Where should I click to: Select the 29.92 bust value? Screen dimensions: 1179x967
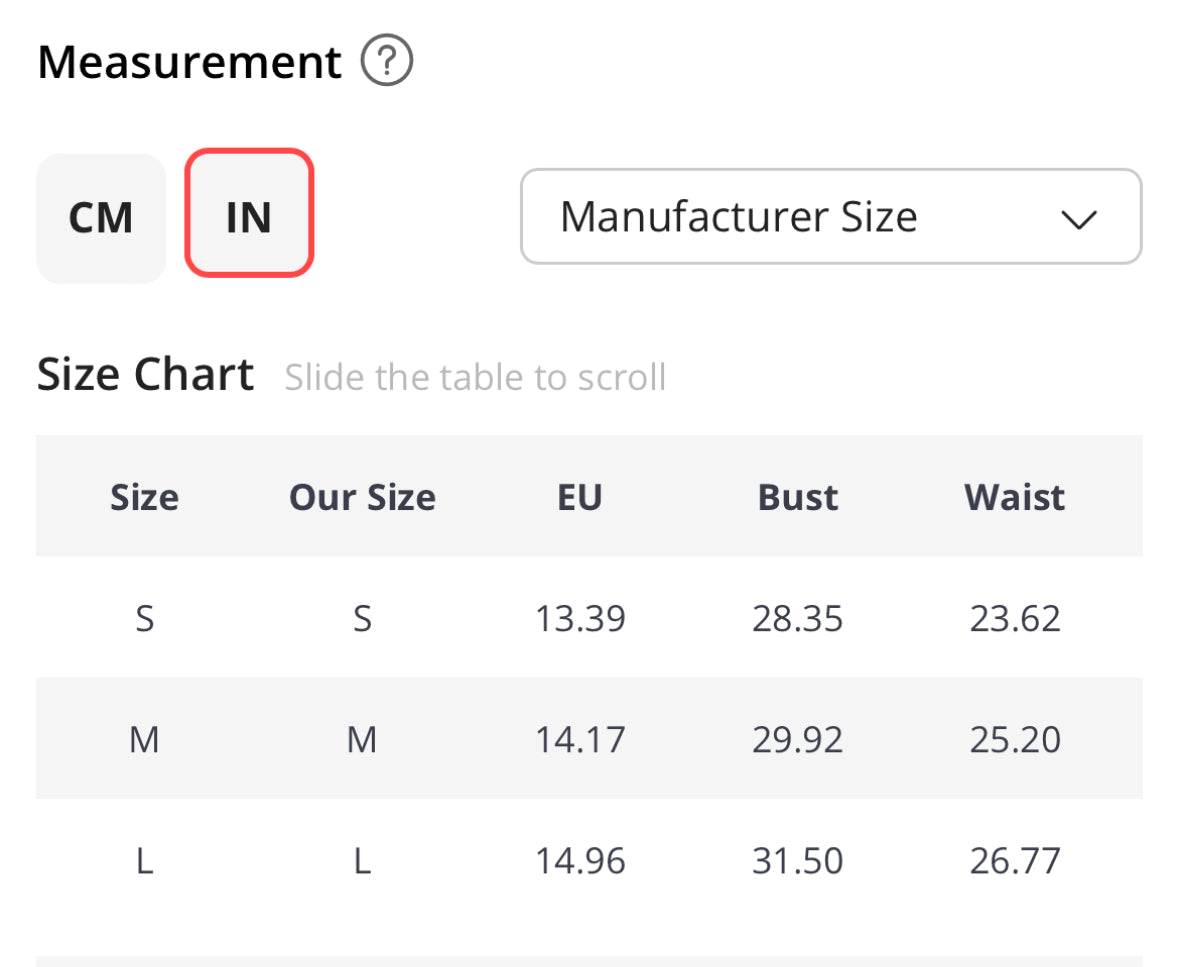pos(798,740)
